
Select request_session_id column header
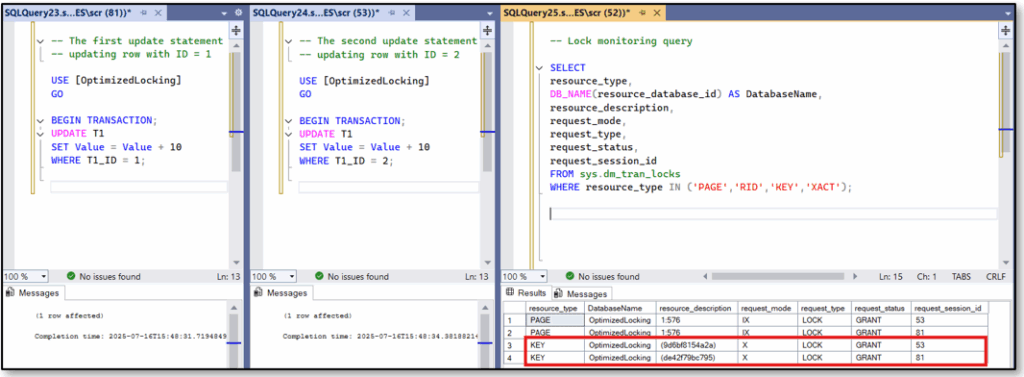pos(951,308)
